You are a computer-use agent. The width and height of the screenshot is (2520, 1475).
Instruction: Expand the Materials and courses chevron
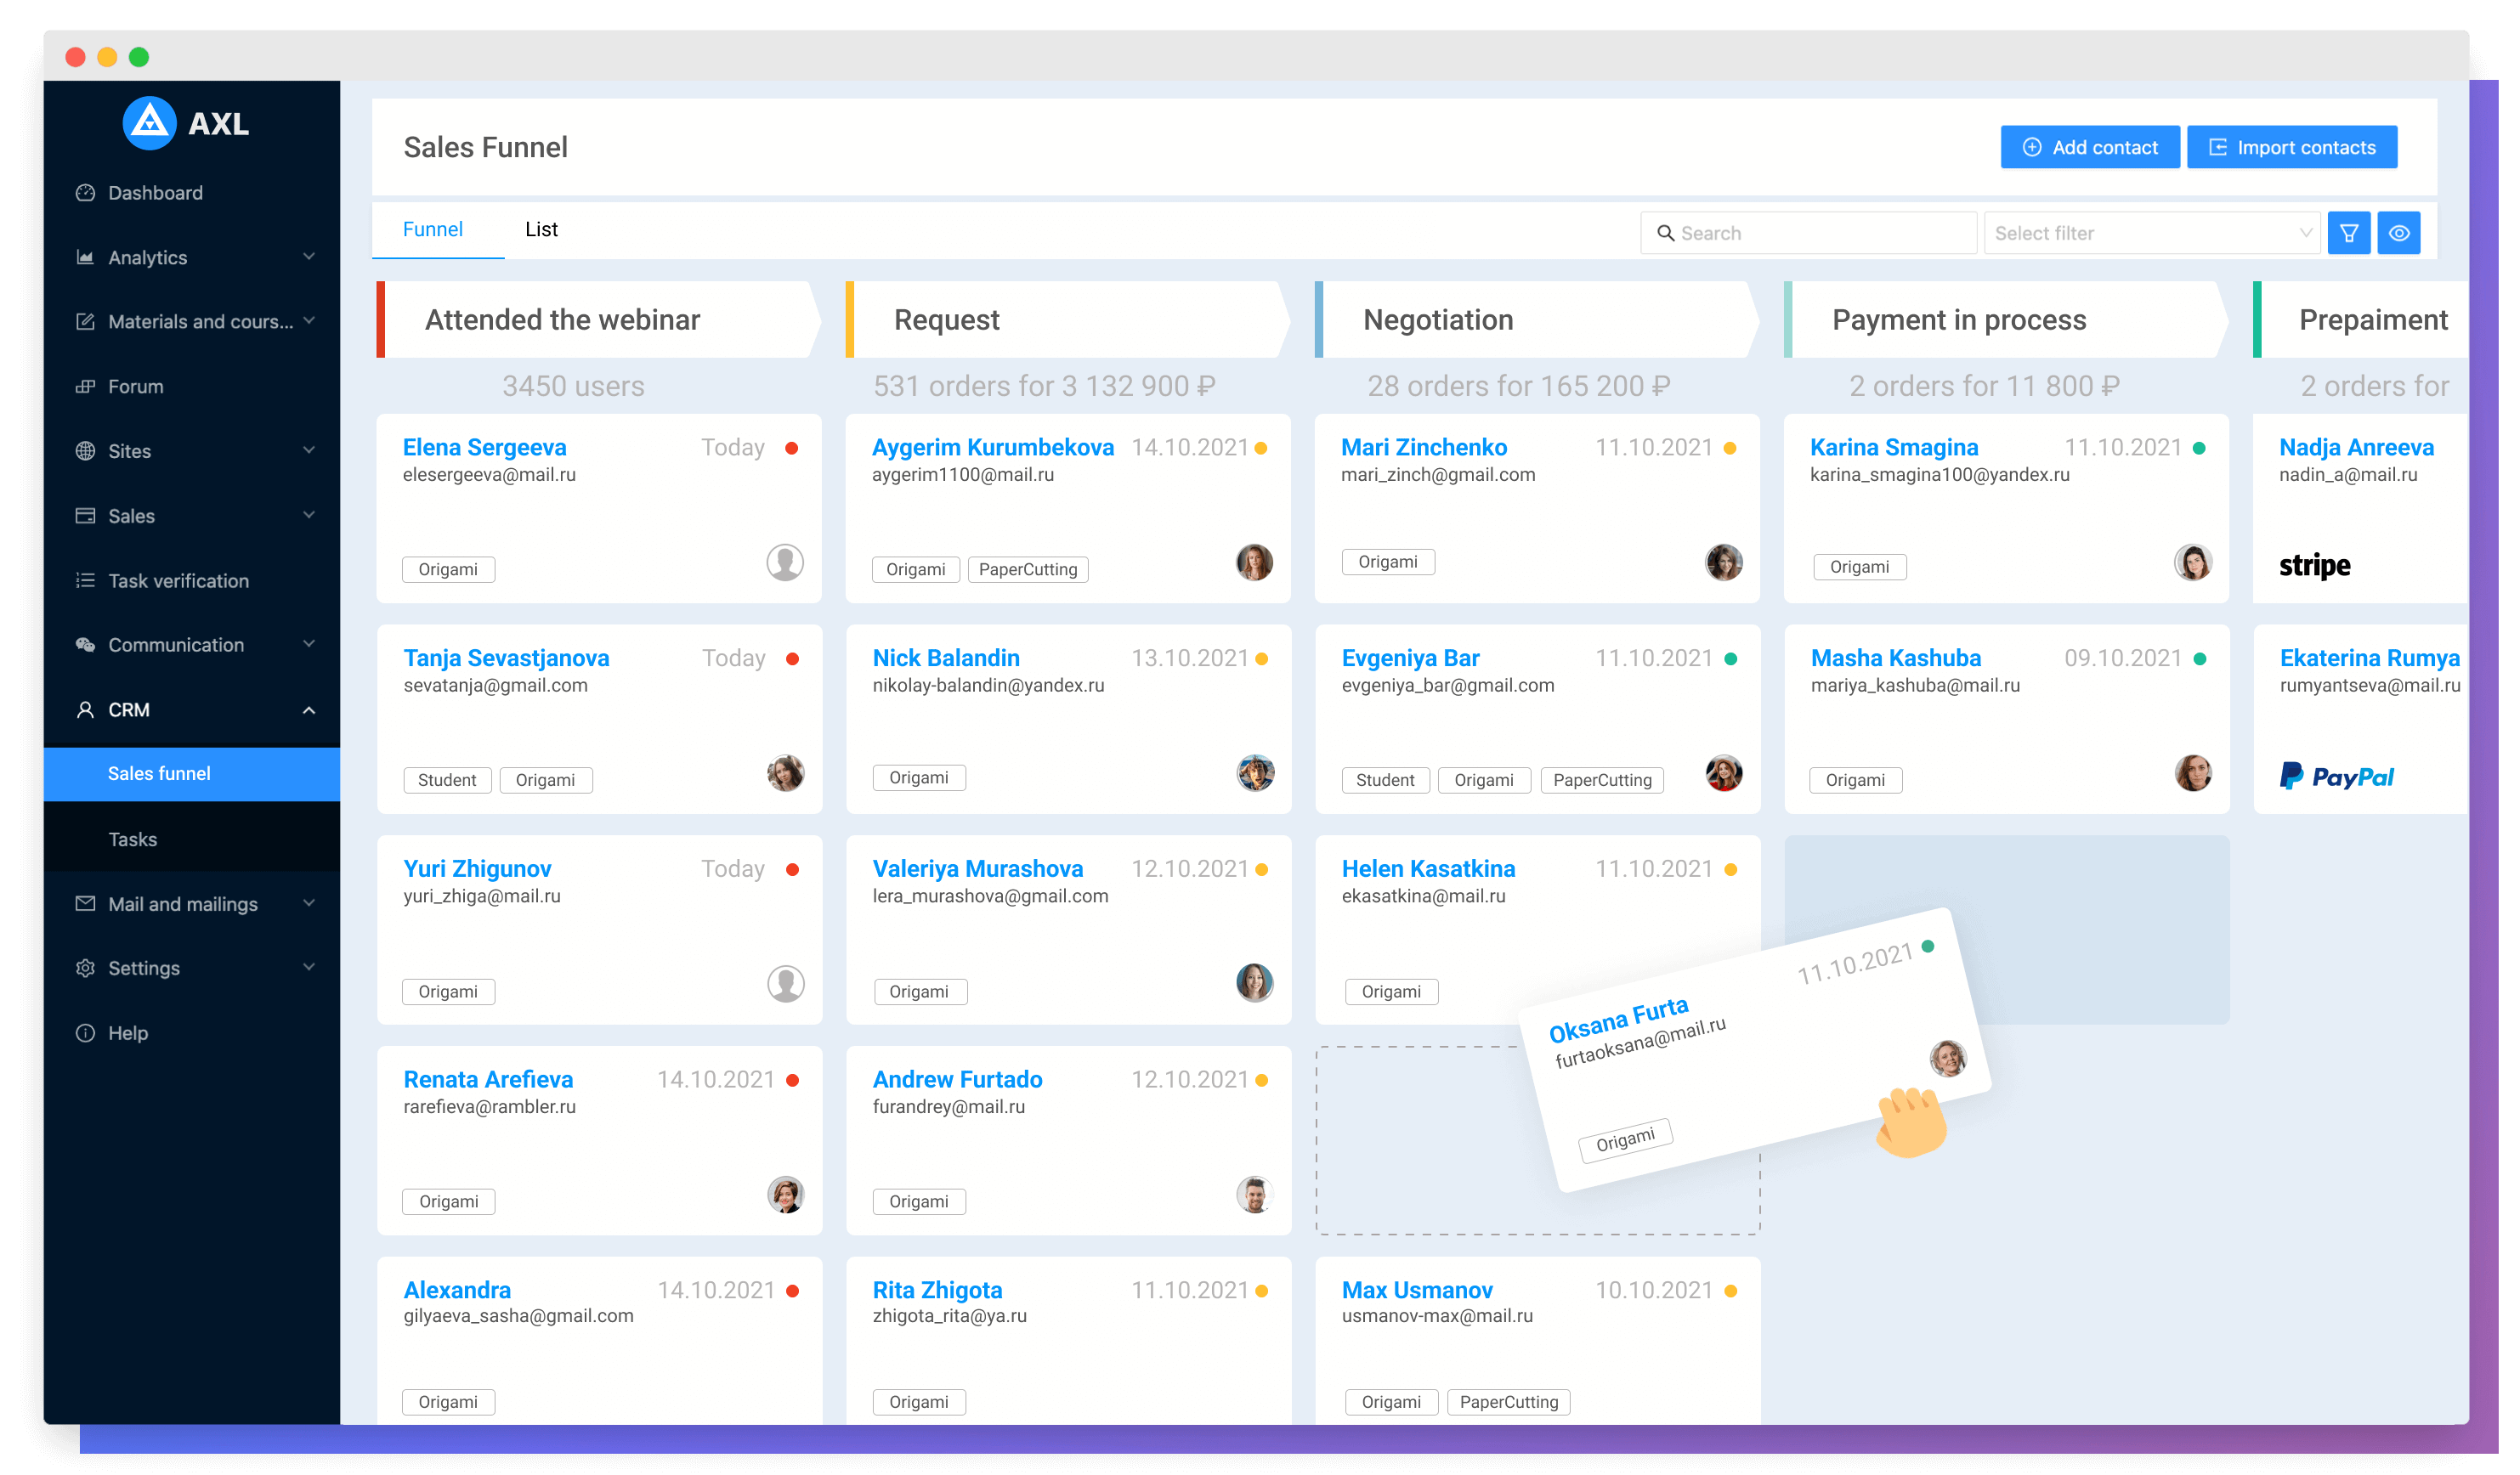pyautogui.click(x=309, y=321)
